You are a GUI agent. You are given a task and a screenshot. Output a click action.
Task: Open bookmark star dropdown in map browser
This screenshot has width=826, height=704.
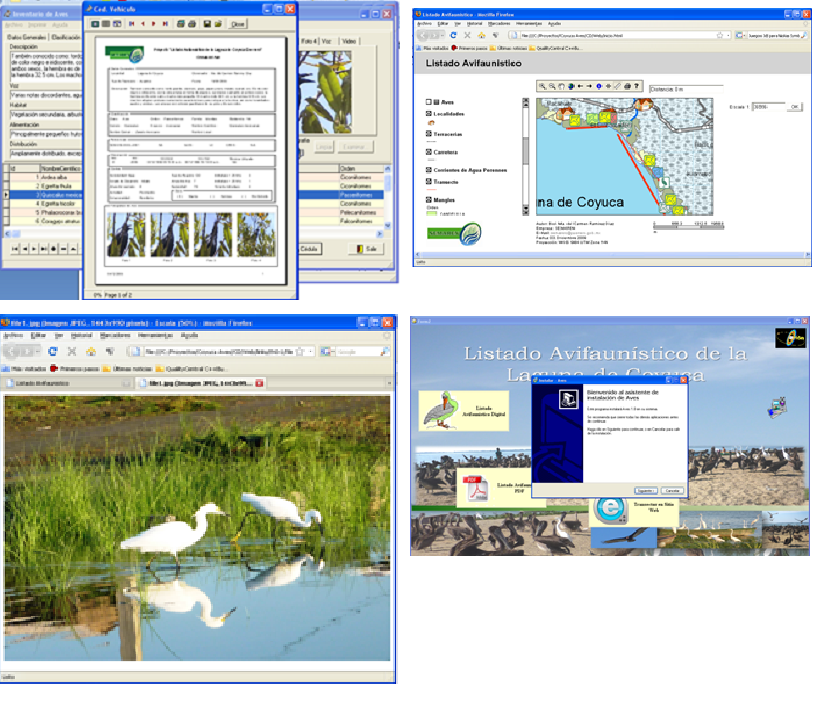click(x=721, y=34)
